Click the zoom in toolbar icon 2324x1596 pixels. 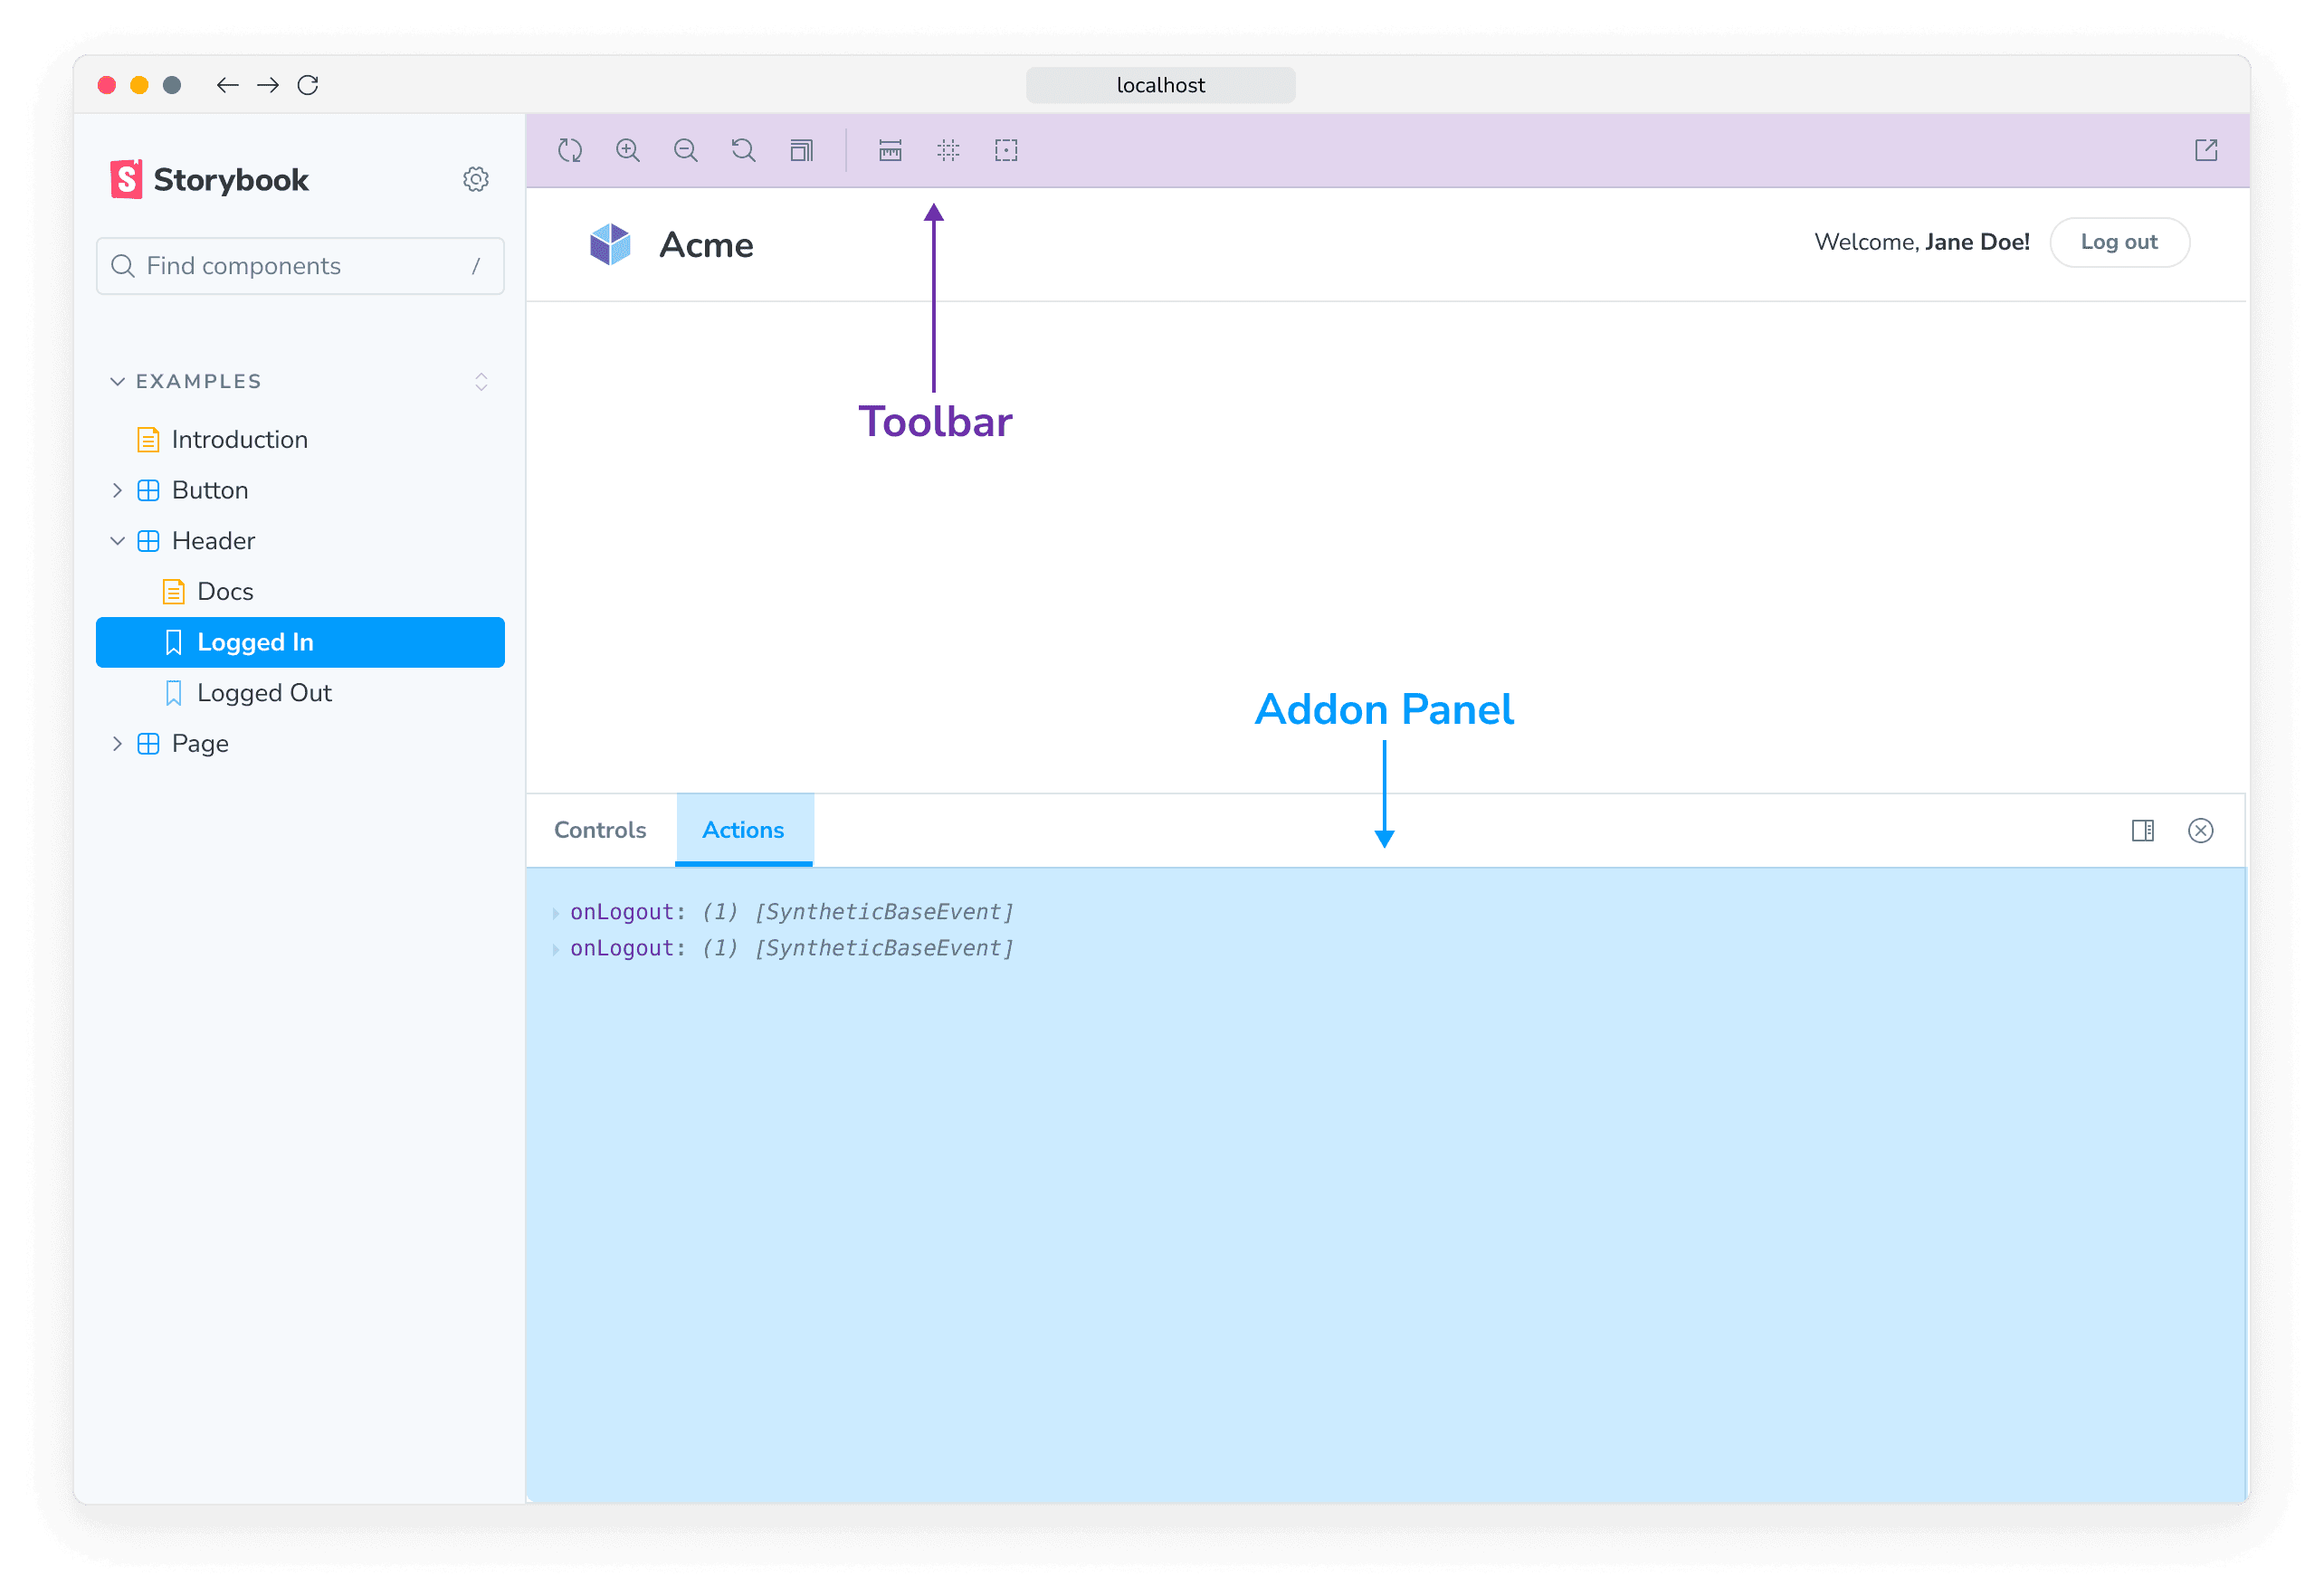[x=629, y=150]
